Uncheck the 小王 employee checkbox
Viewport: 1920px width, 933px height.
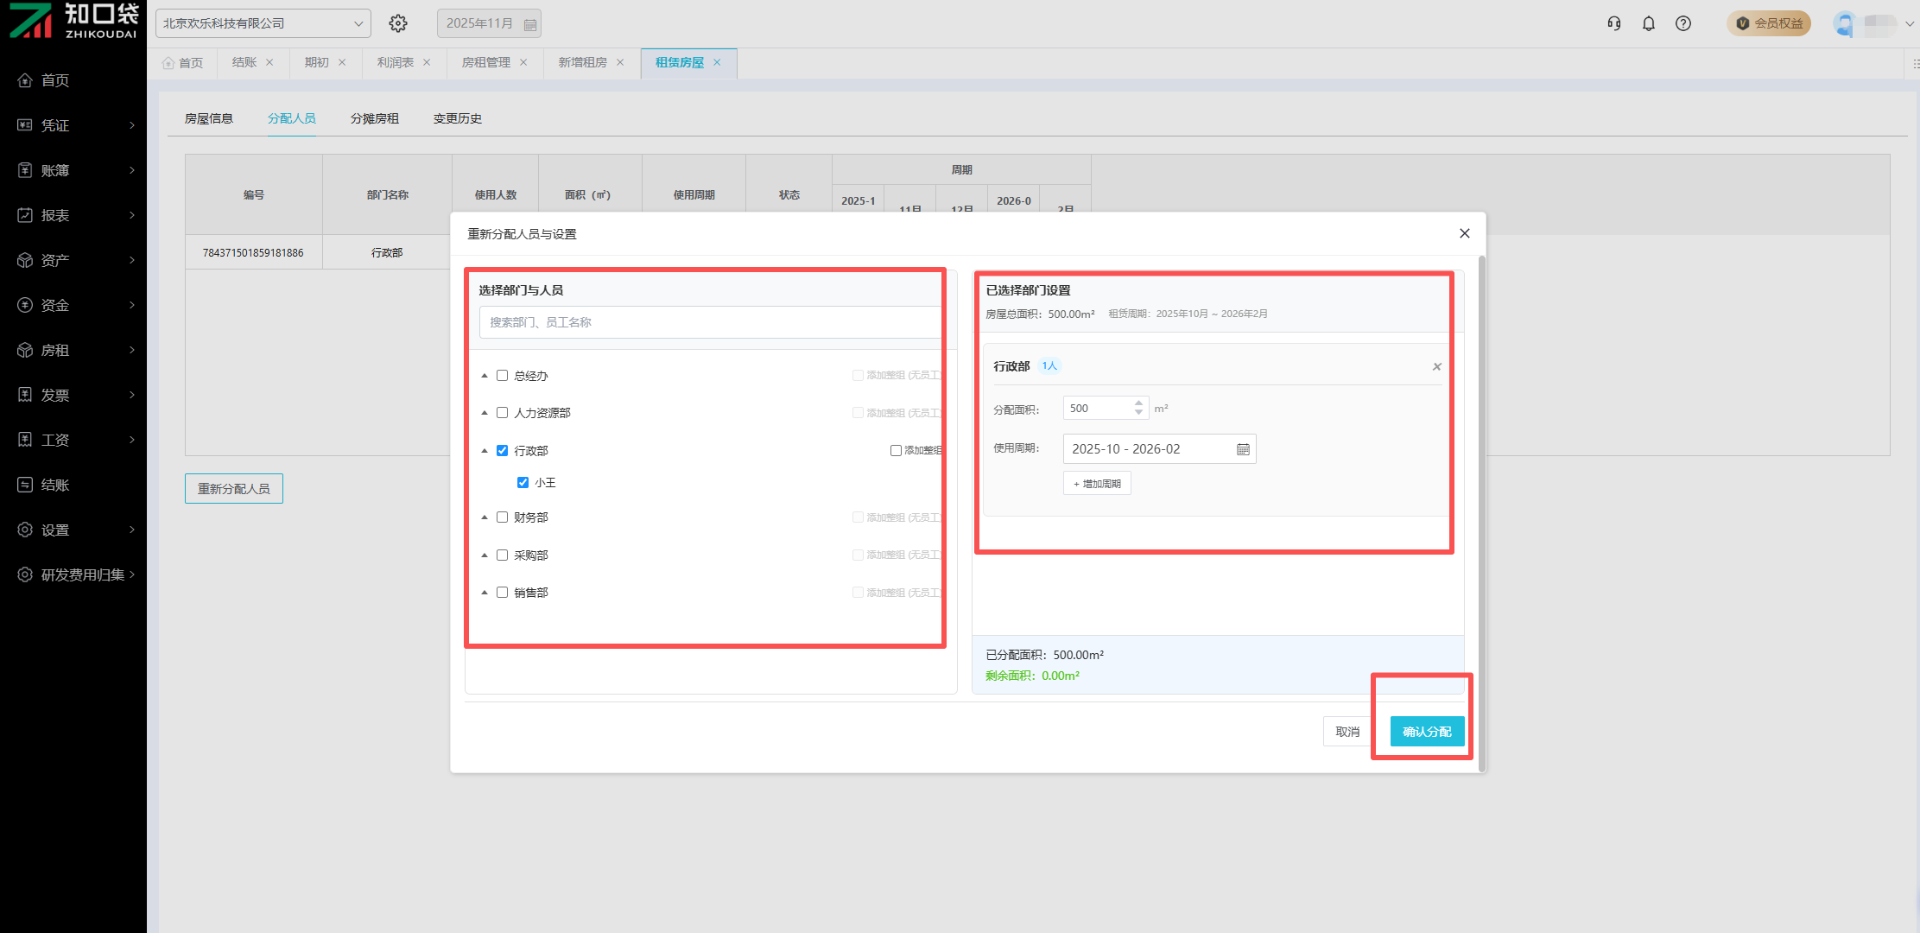523,483
